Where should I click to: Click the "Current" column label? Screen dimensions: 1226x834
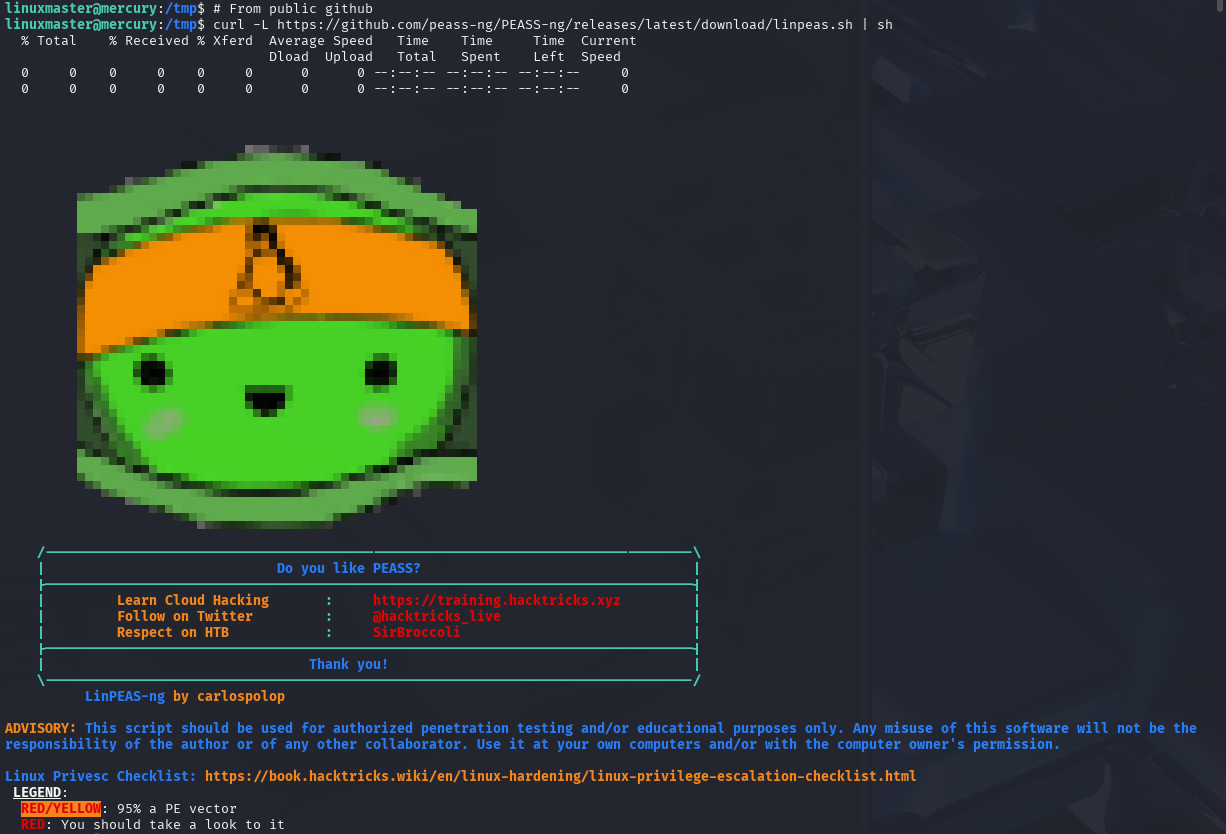tap(609, 41)
